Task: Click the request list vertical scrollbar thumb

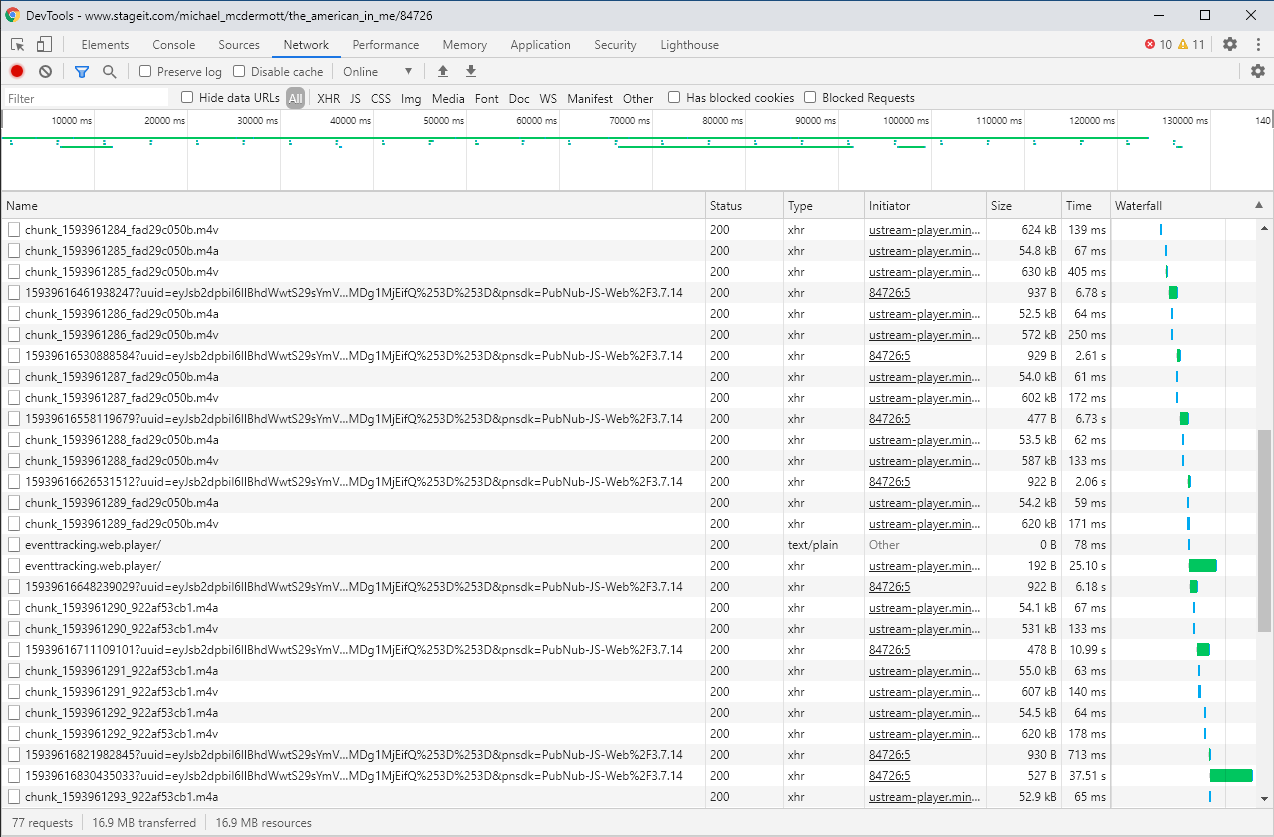Action: click(1264, 531)
